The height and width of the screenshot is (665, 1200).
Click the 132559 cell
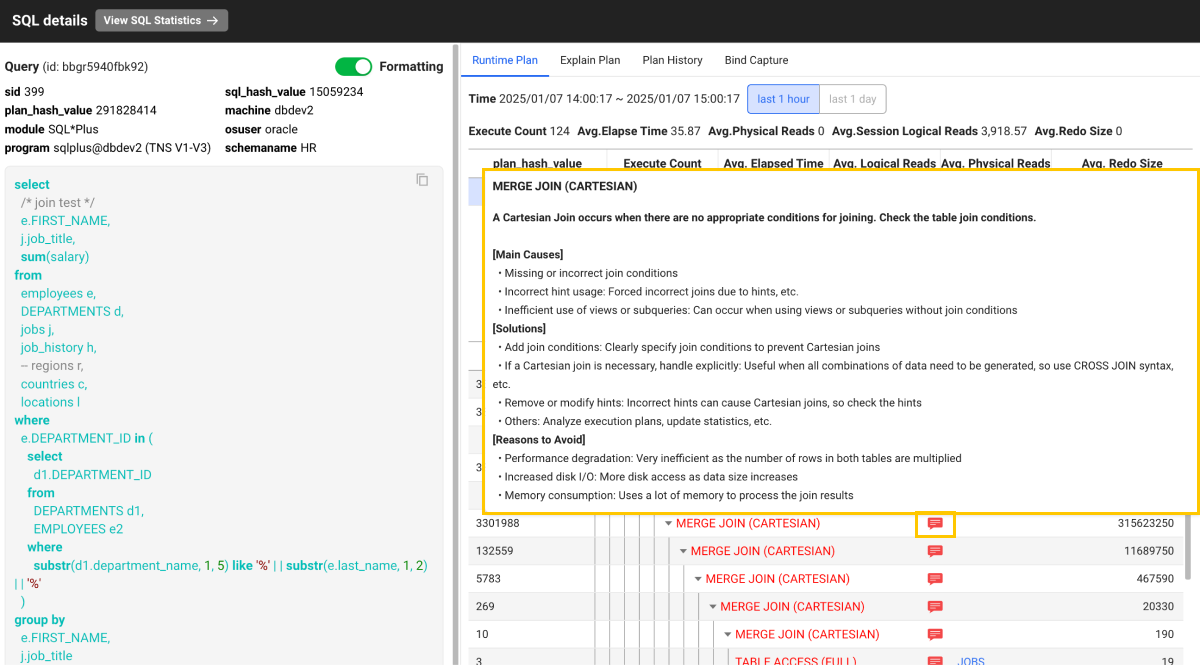point(494,551)
